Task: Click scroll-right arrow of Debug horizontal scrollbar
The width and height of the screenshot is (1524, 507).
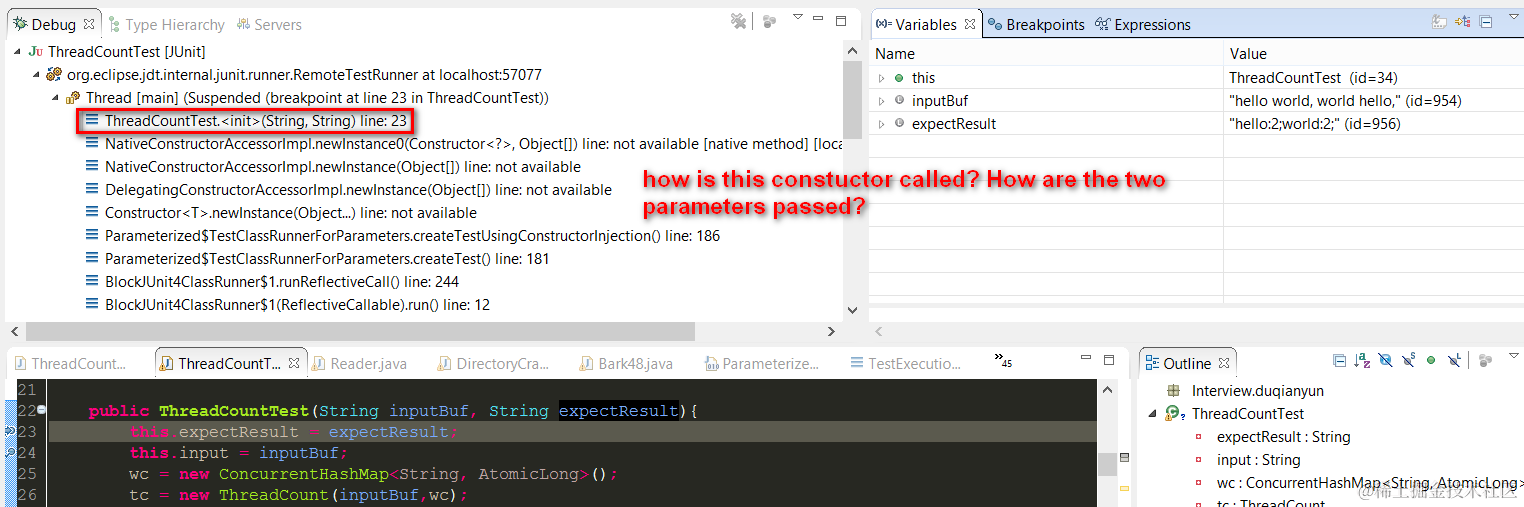Action: click(x=831, y=331)
